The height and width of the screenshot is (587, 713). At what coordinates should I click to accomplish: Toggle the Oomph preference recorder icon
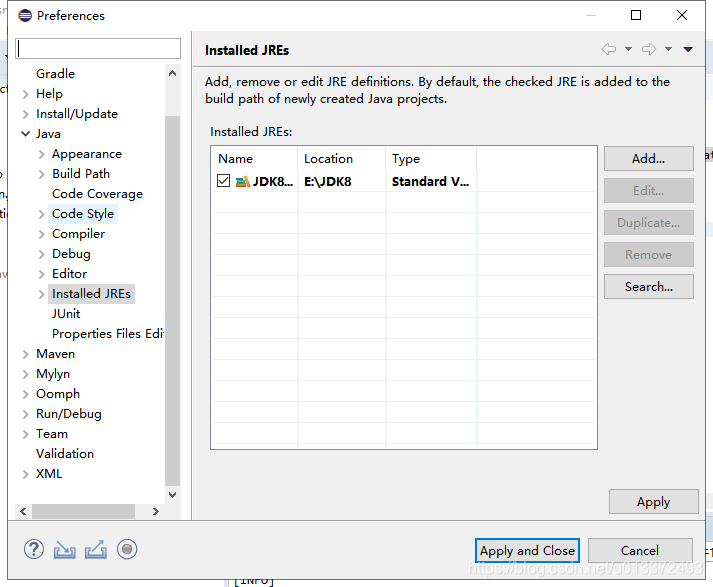point(127,549)
